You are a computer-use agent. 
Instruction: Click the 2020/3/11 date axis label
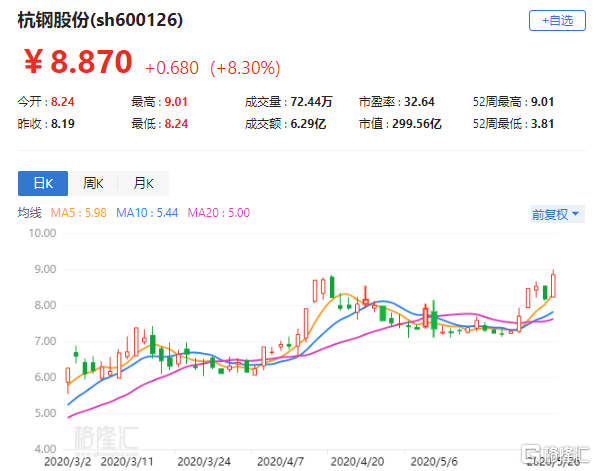coord(127,462)
